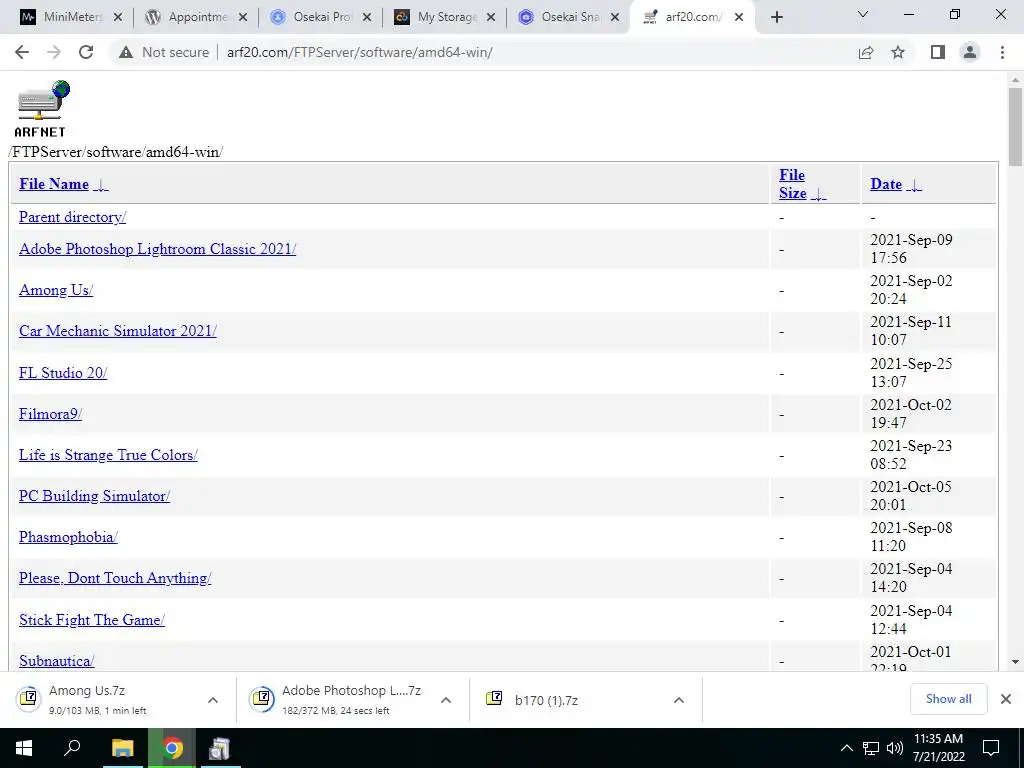Share this page icon in address bar
Image resolution: width=1024 pixels, height=768 pixels.
866,52
